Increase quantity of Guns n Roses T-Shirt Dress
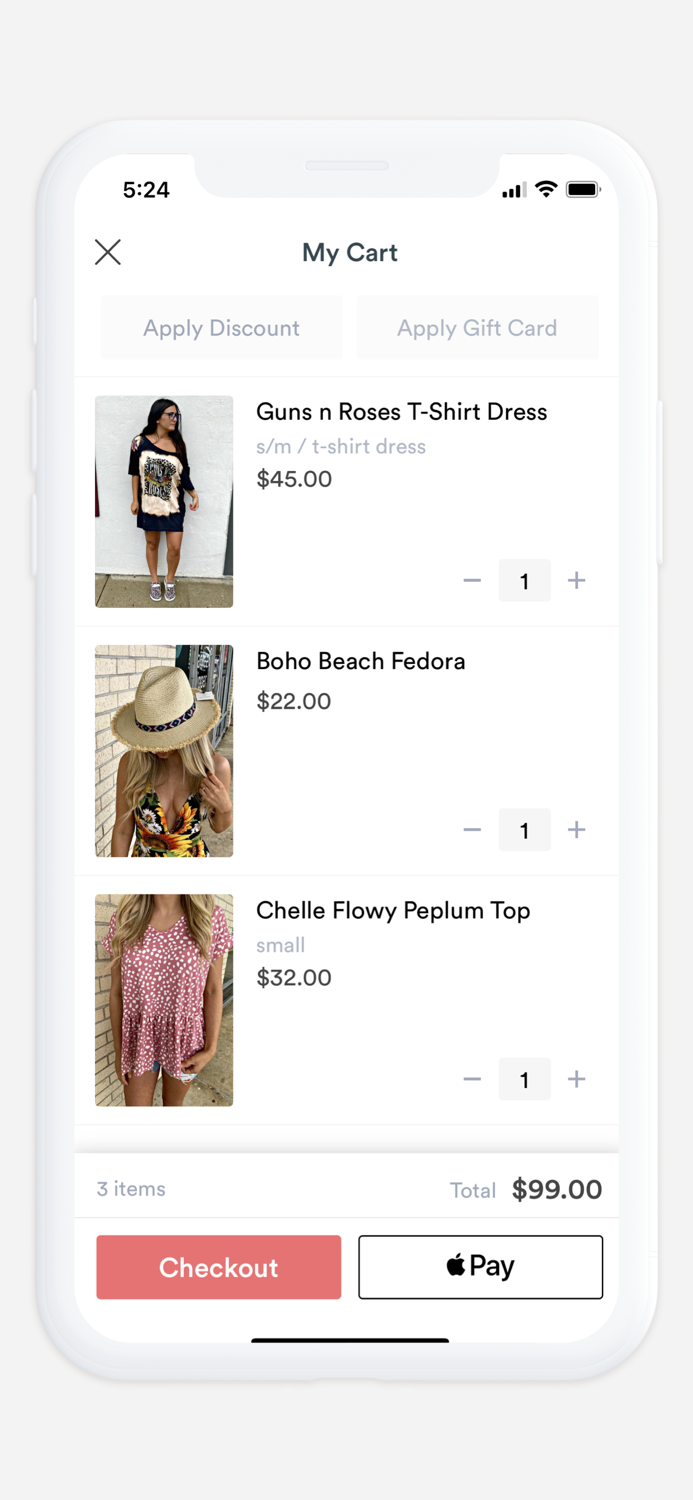693x1500 pixels. point(577,580)
